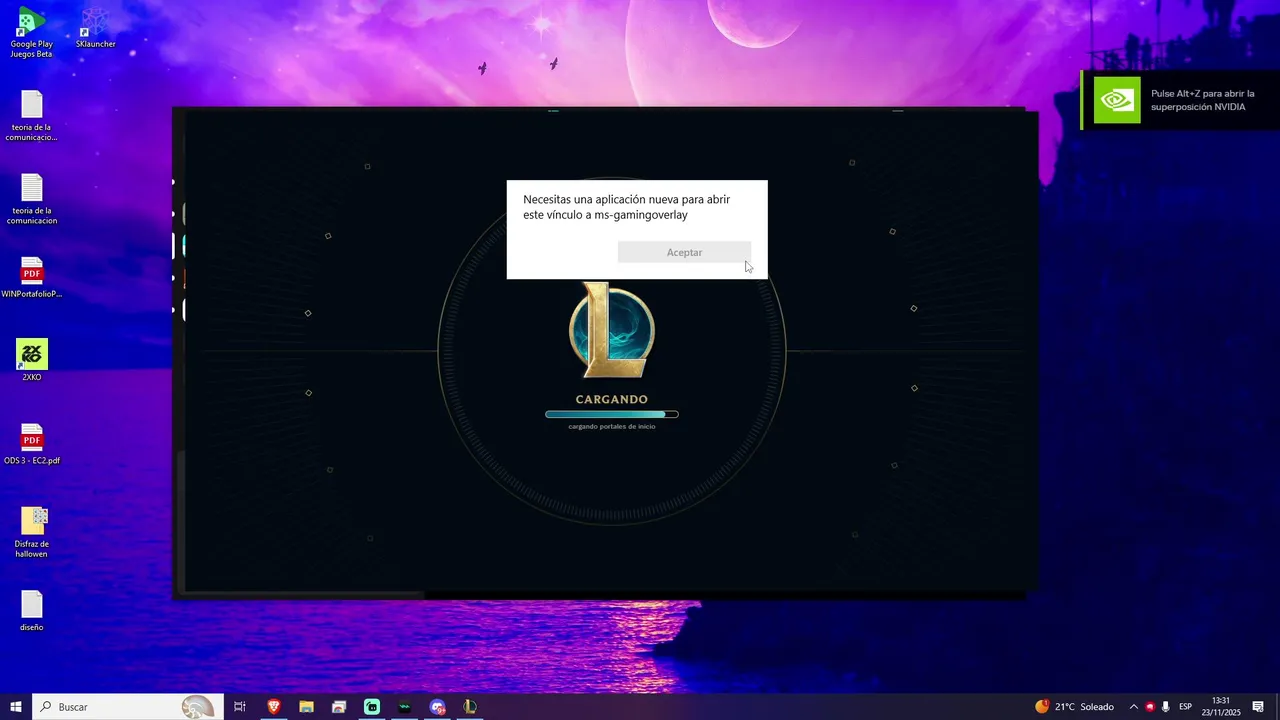Open the black waveform app on taskbar
Viewport: 1280px width, 720px height.
click(404, 707)
